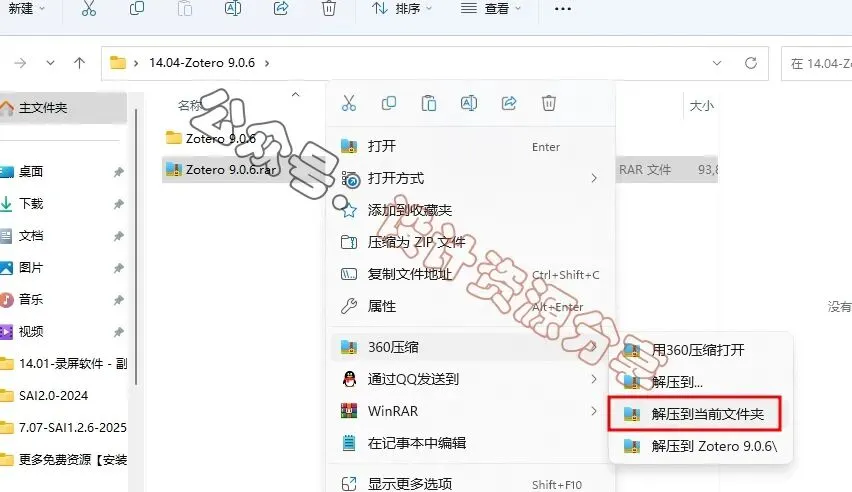The height and width of the screenshot is (492, 852).
Task: Click the Share icon in the context menu
Action: click(509, 103)
